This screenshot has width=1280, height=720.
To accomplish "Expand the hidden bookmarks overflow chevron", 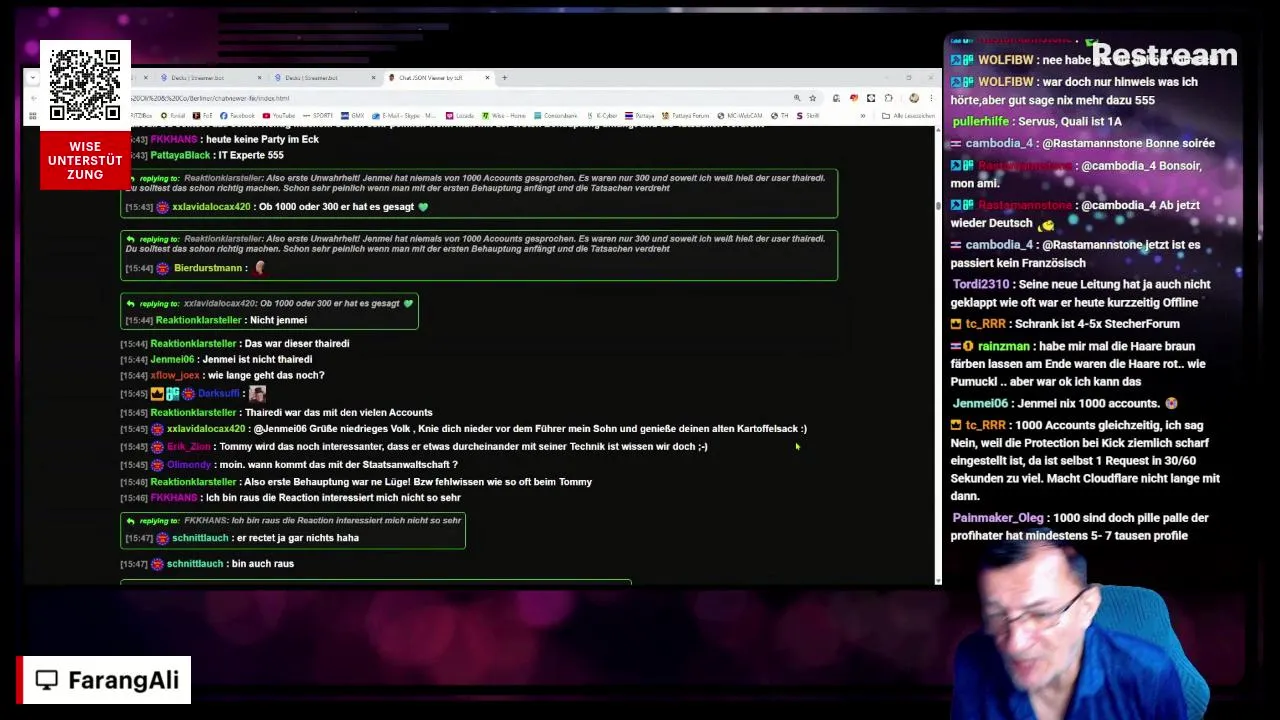I will (x=863, y=116).
